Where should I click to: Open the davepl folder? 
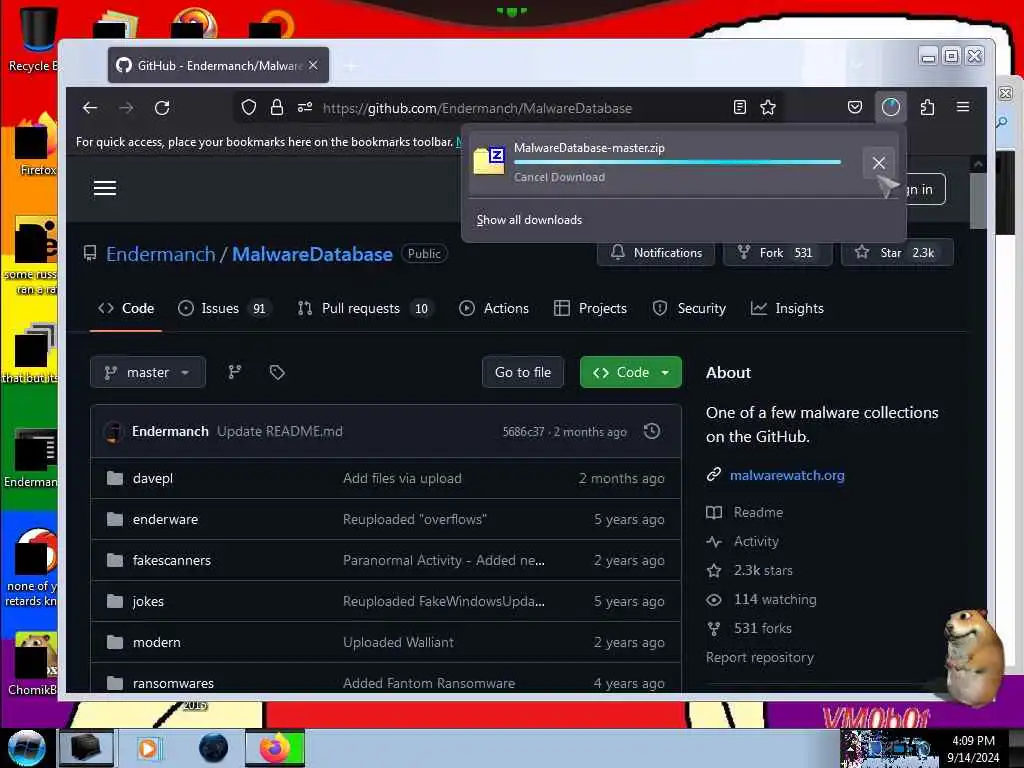click(x=153, y=479)
